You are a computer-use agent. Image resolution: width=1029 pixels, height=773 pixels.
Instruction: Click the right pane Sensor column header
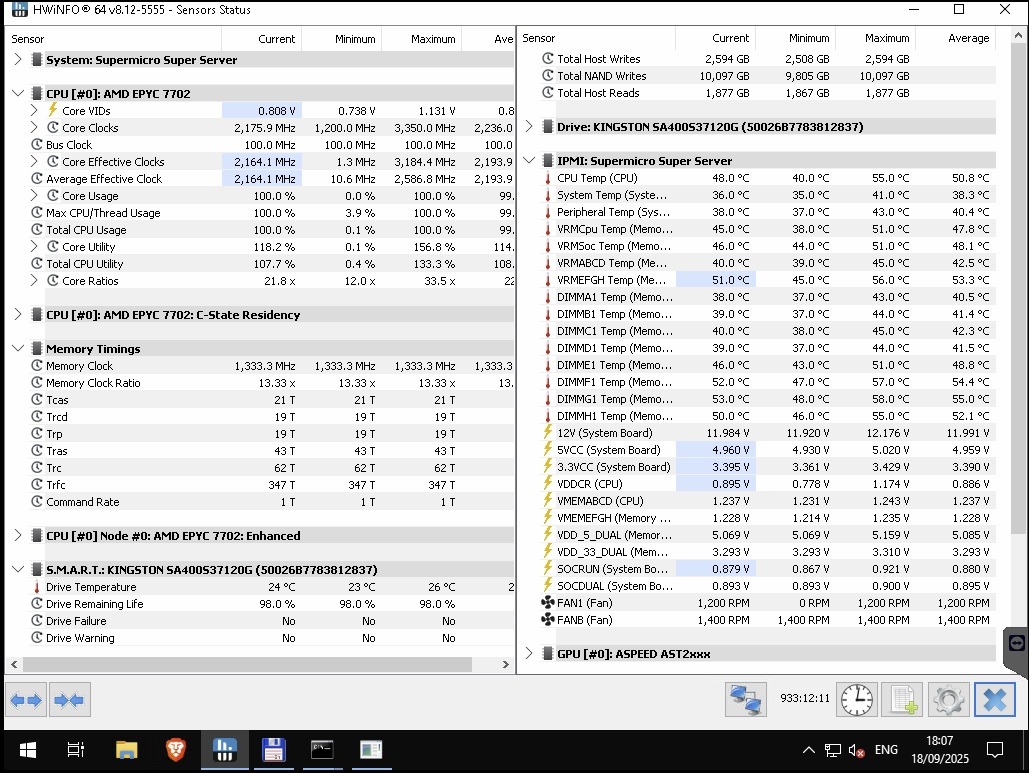(596, 38)
